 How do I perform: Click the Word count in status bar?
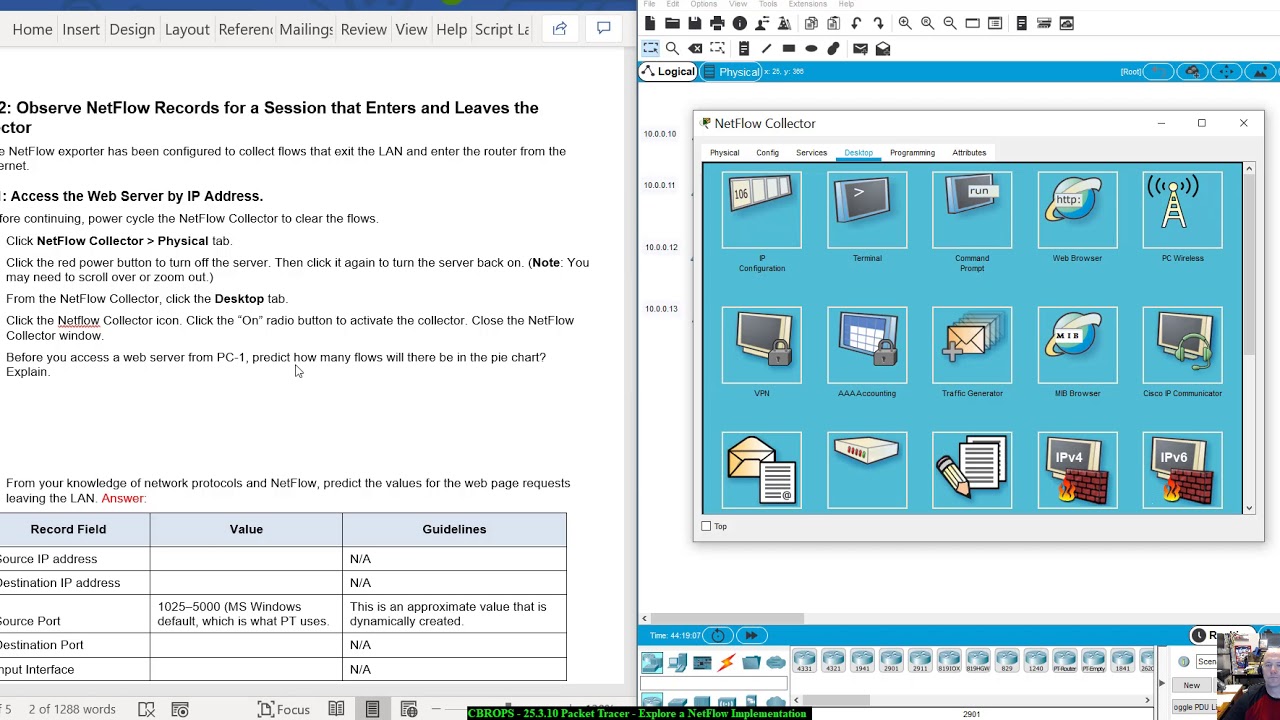(x=72, y=709)
